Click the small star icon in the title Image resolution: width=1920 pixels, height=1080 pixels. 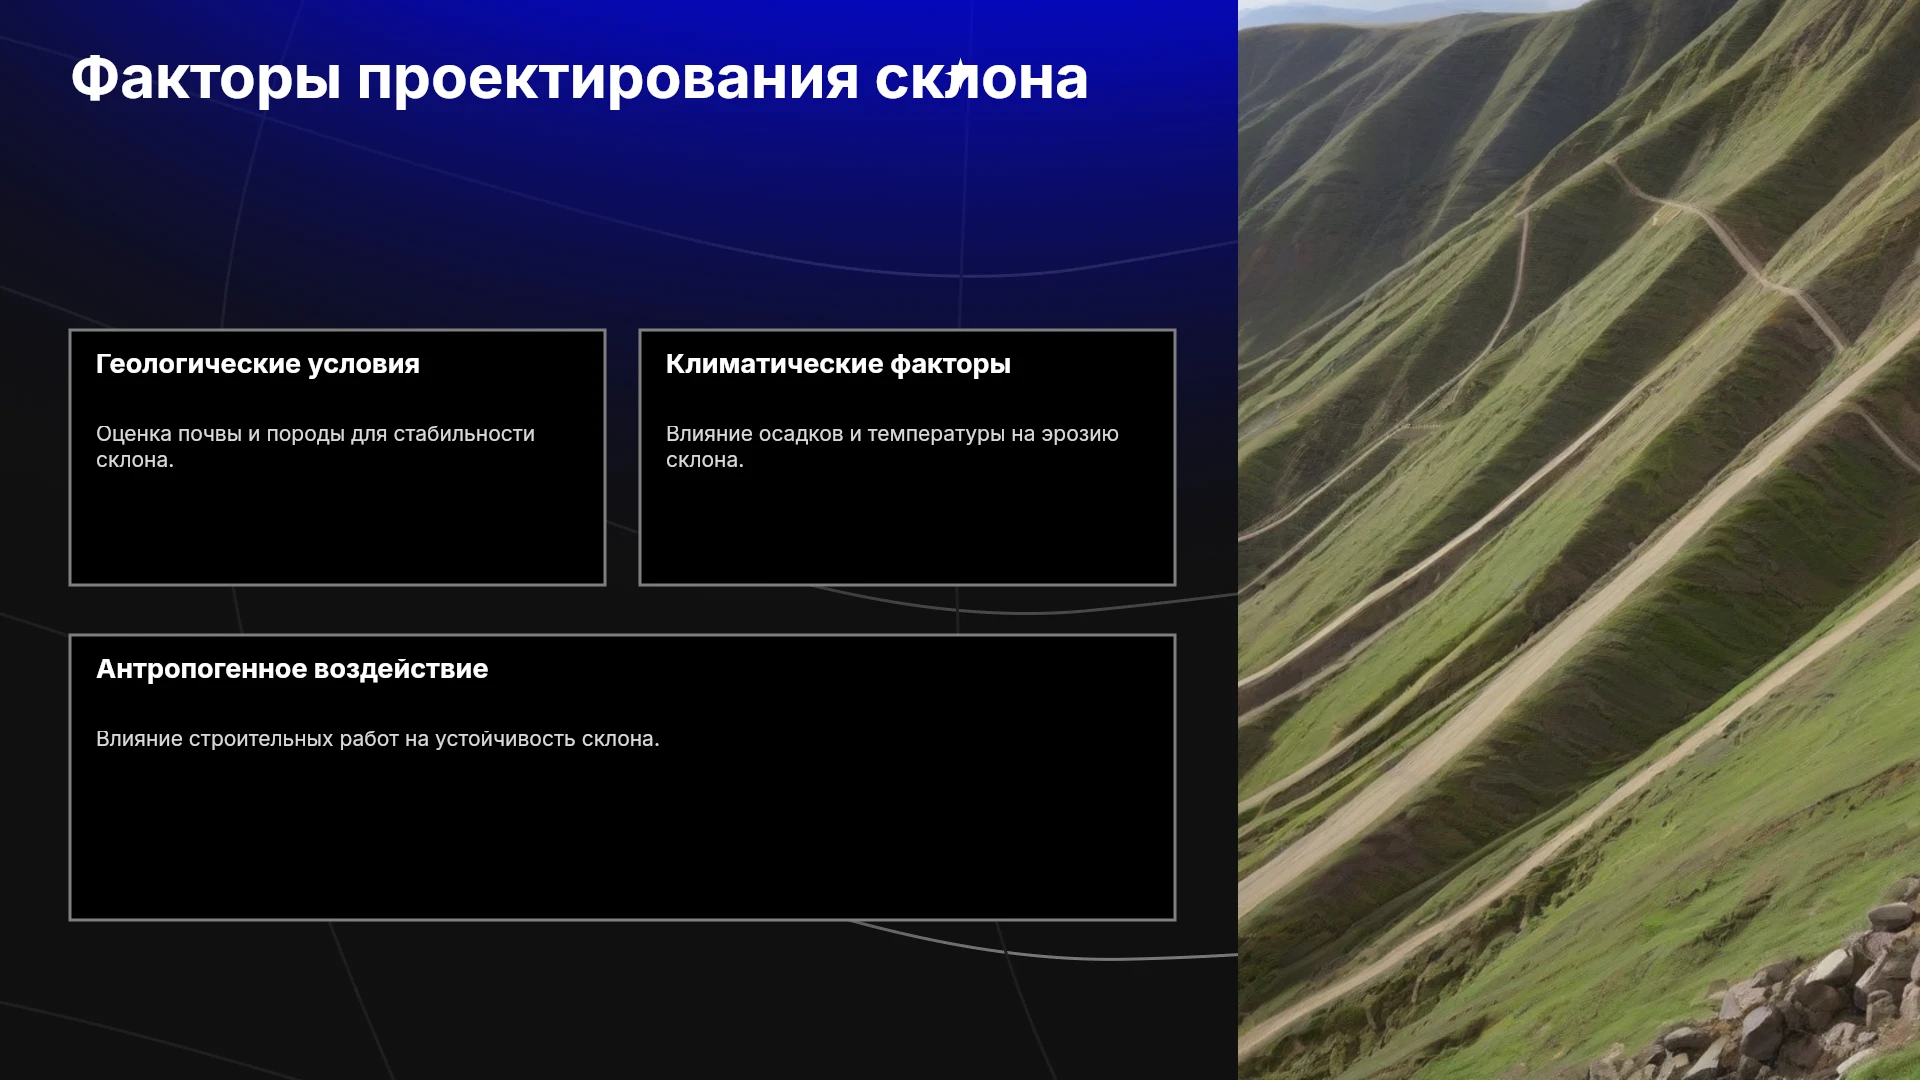[958, 74]
